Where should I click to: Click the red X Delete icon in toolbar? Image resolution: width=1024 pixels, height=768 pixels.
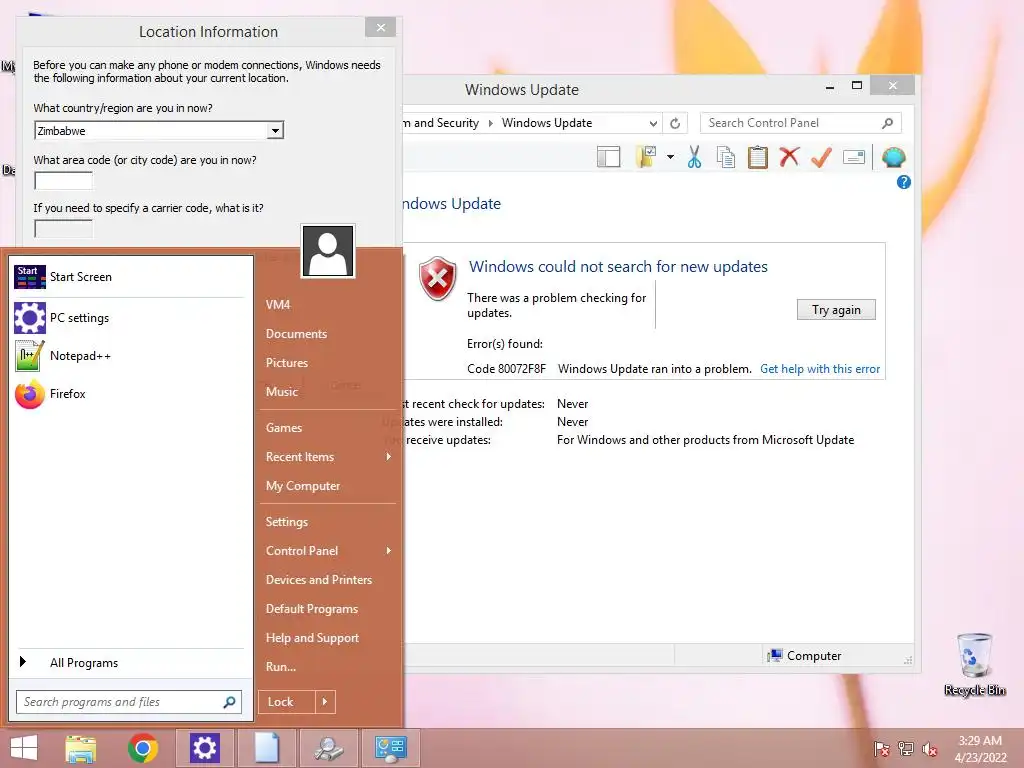[789, 157]
